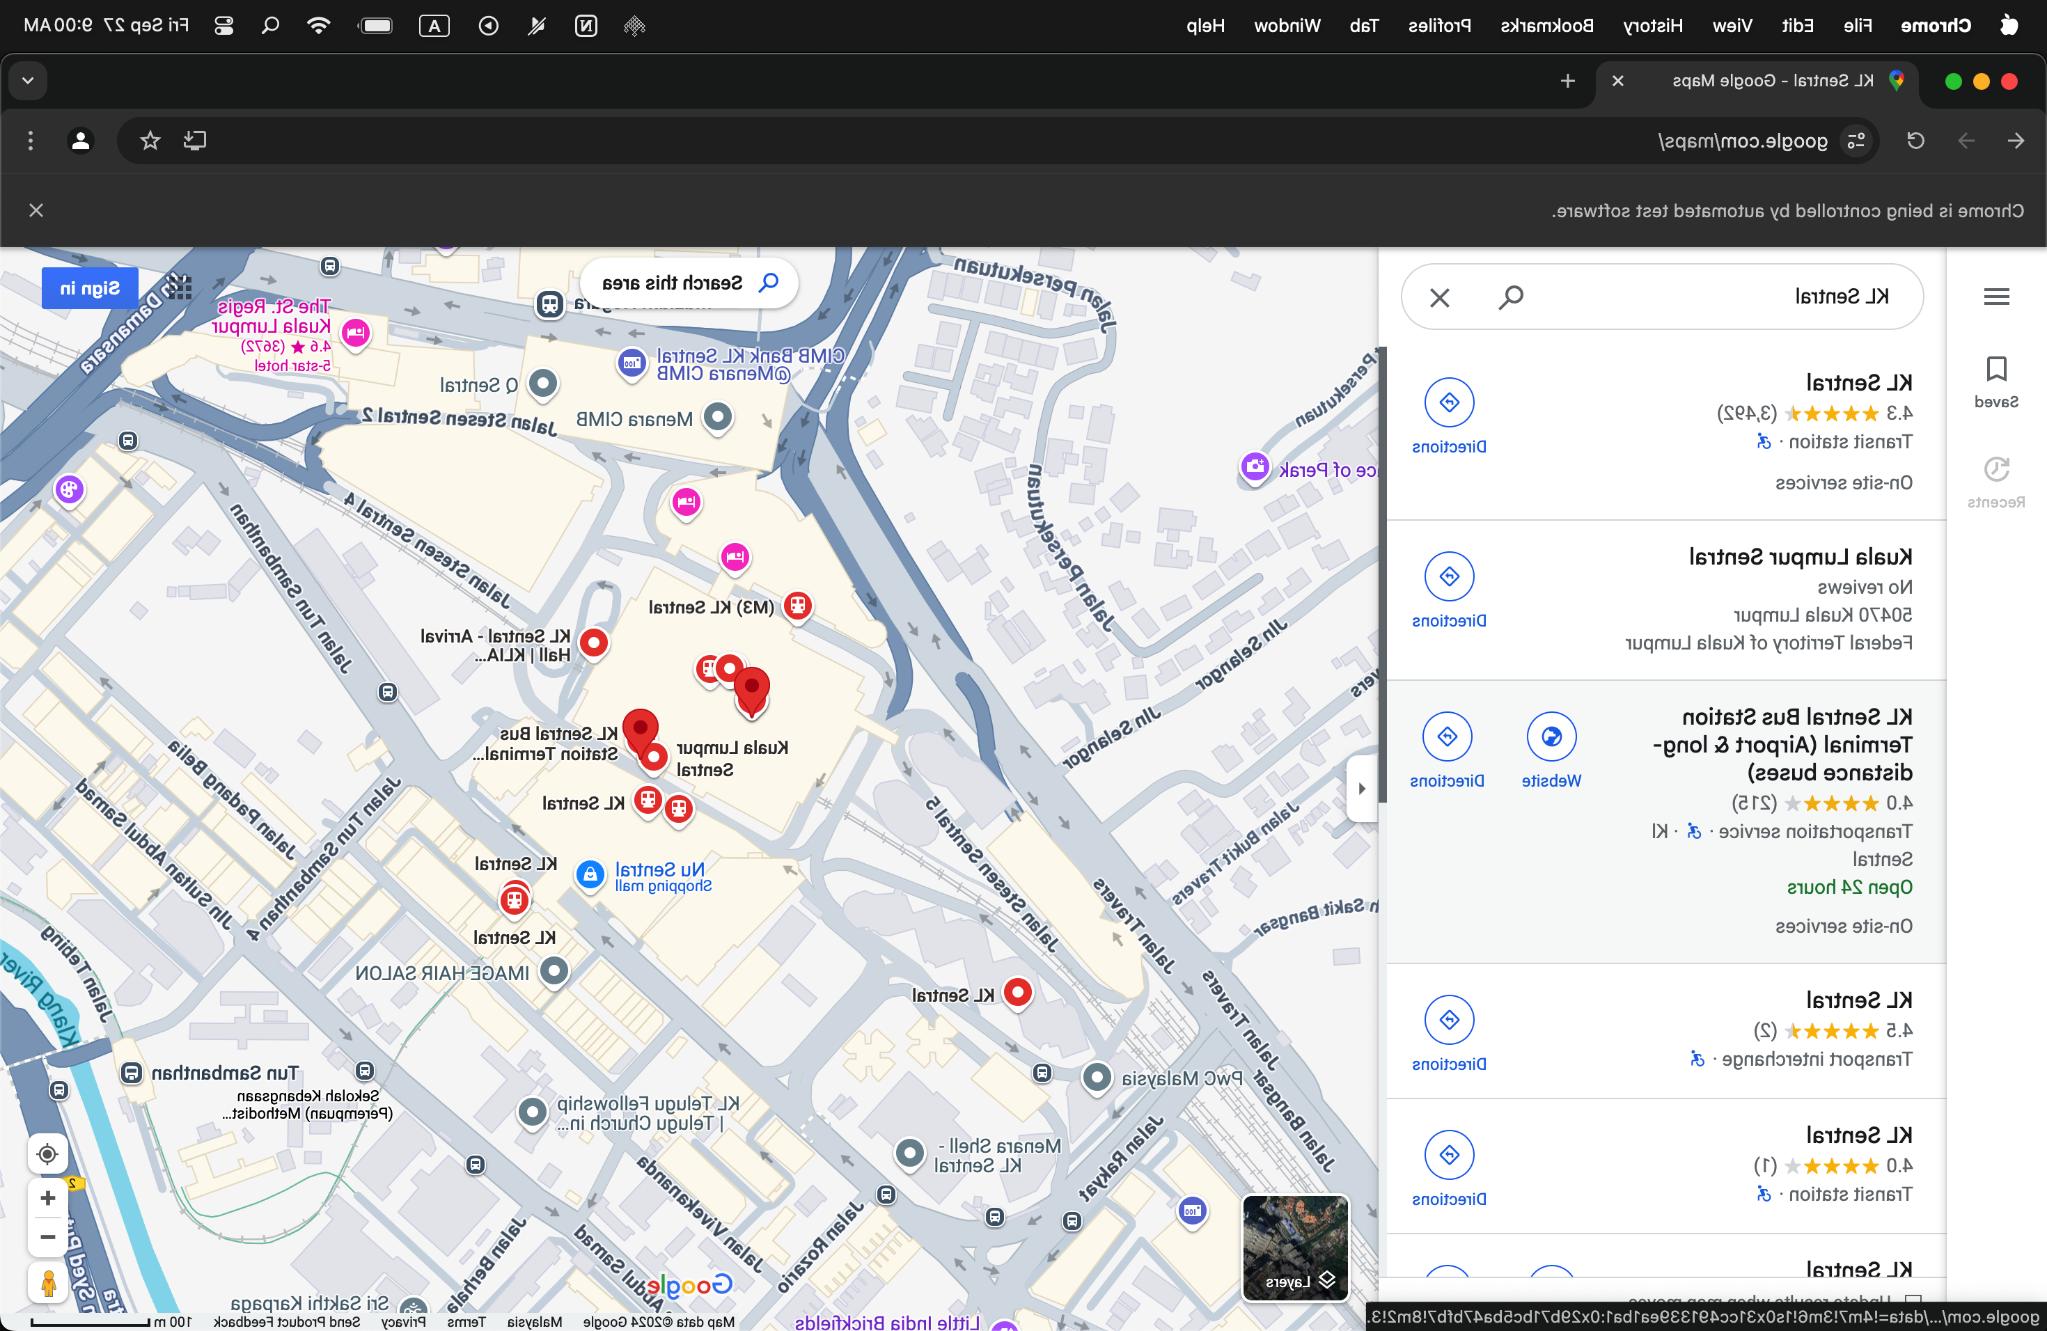Click the Wi-Fi status icon

tap(318, 26)
